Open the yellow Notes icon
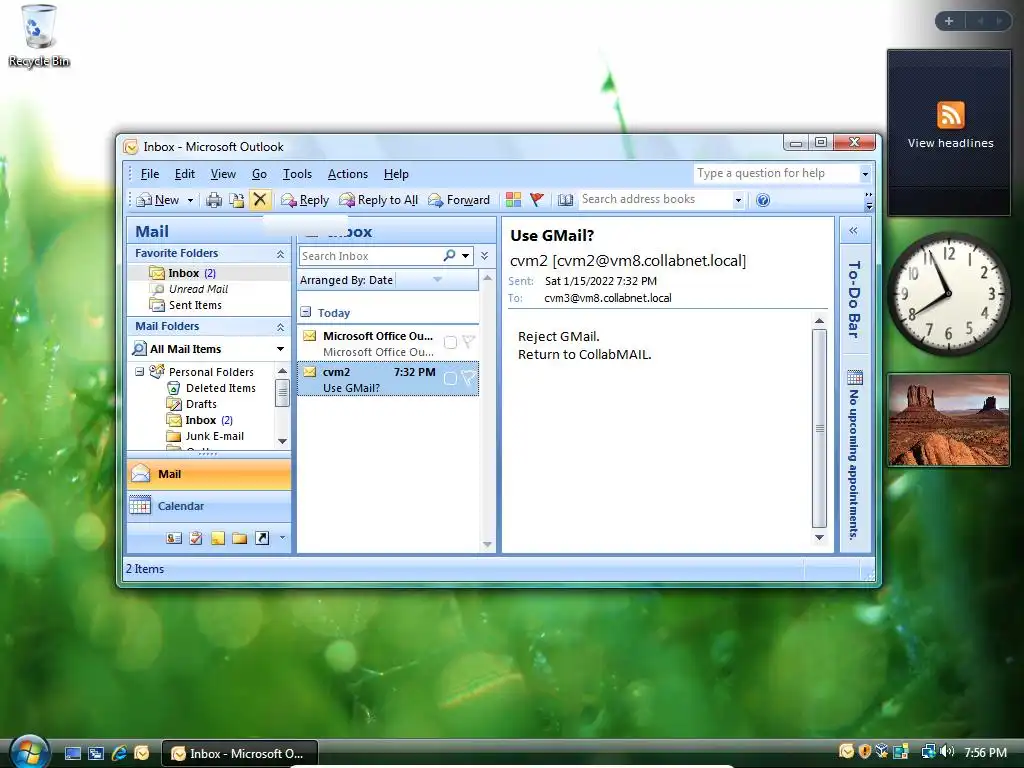 click(218, 538)
